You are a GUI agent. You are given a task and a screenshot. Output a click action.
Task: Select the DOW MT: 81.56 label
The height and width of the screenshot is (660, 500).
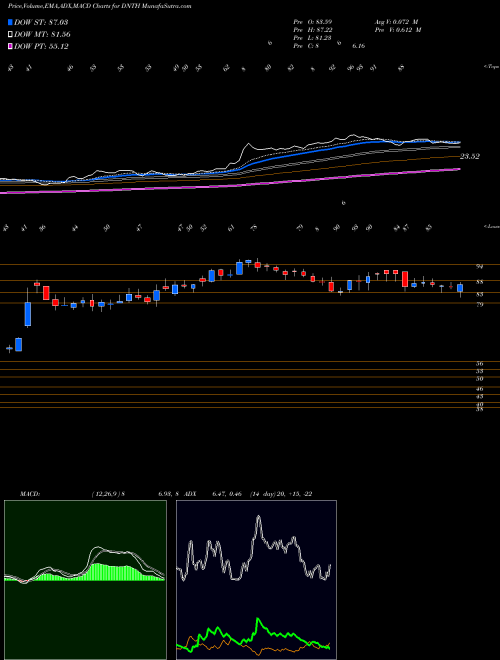[x=42, y=35]
